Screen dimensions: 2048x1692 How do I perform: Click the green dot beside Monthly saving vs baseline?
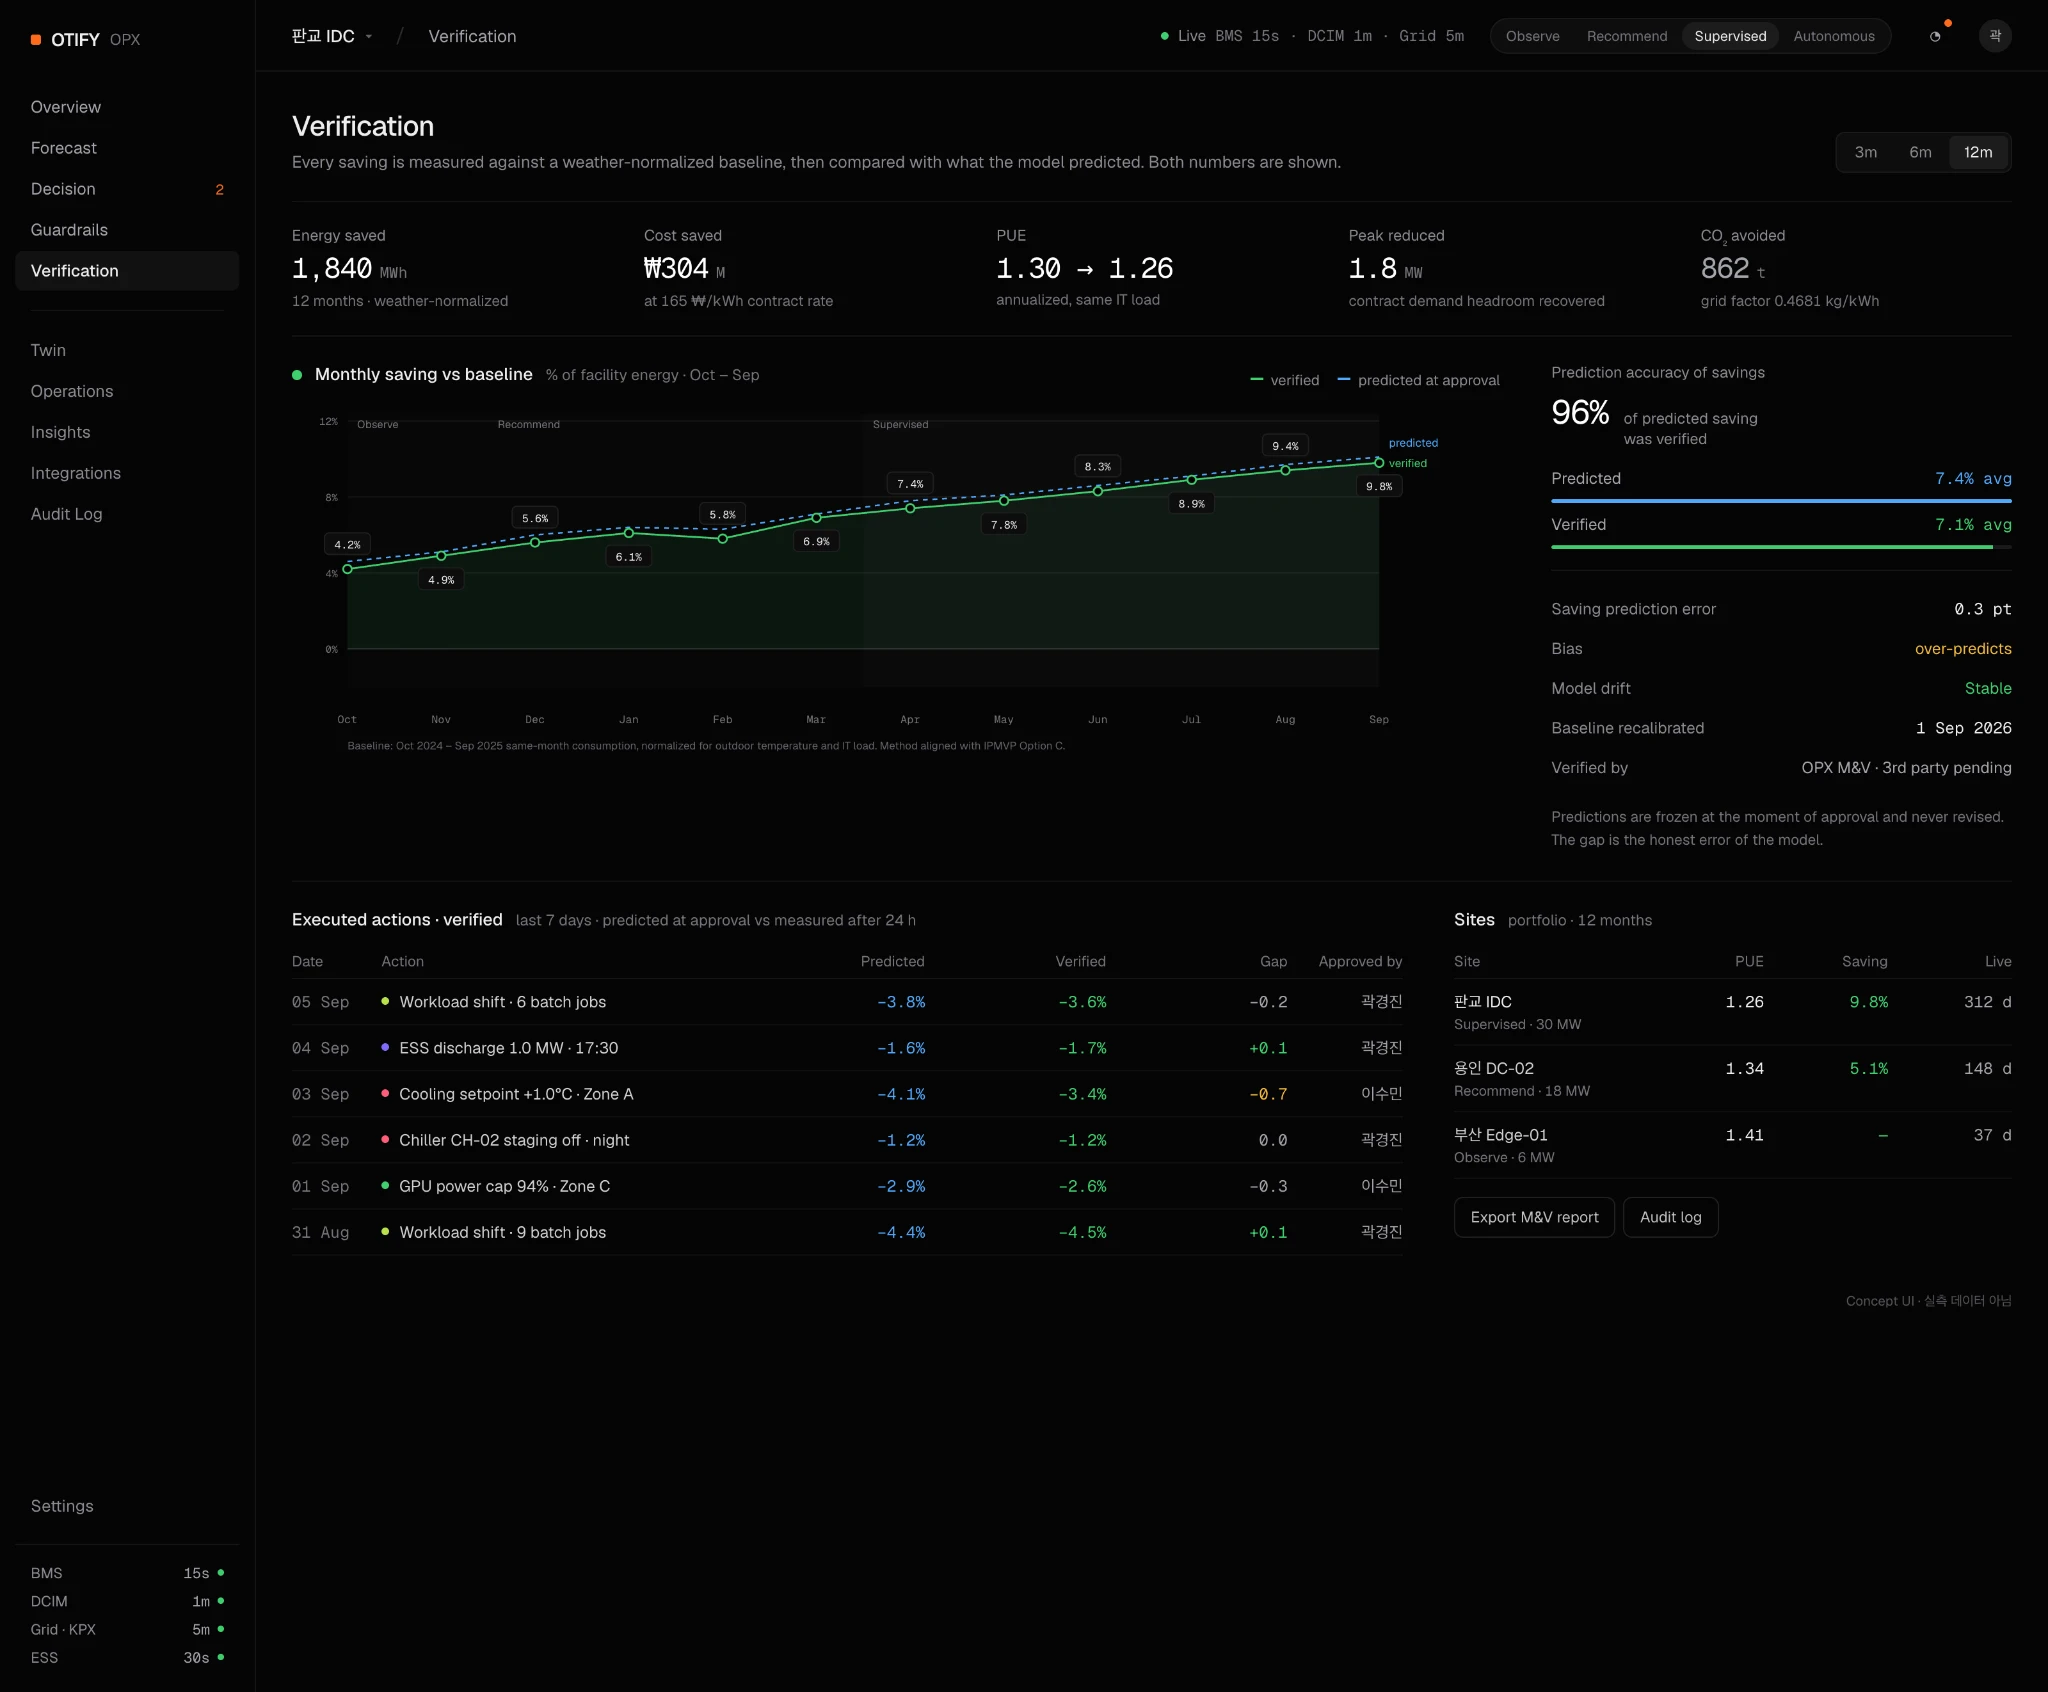point(297,375)
